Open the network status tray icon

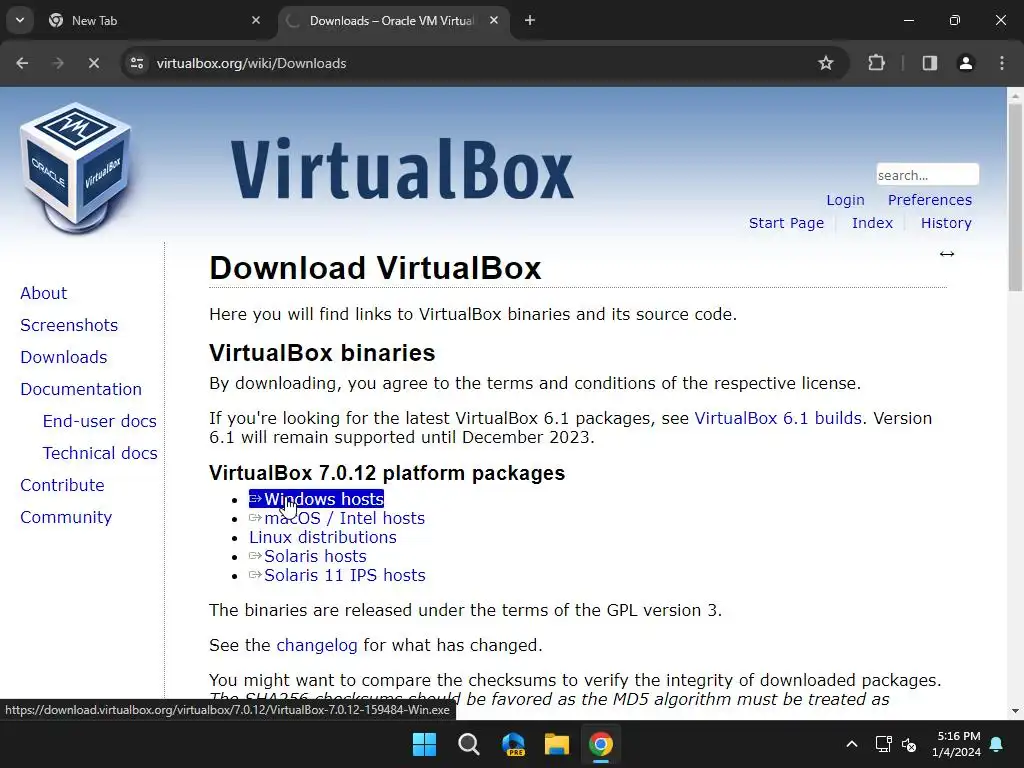(x=883, y=744)
